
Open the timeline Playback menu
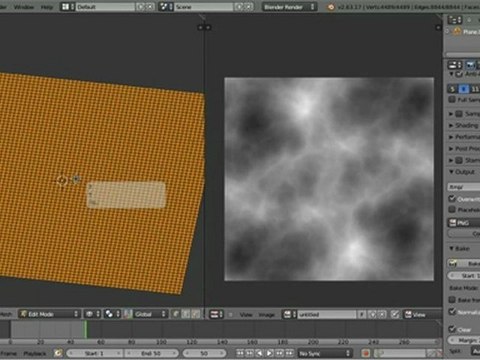35,353
